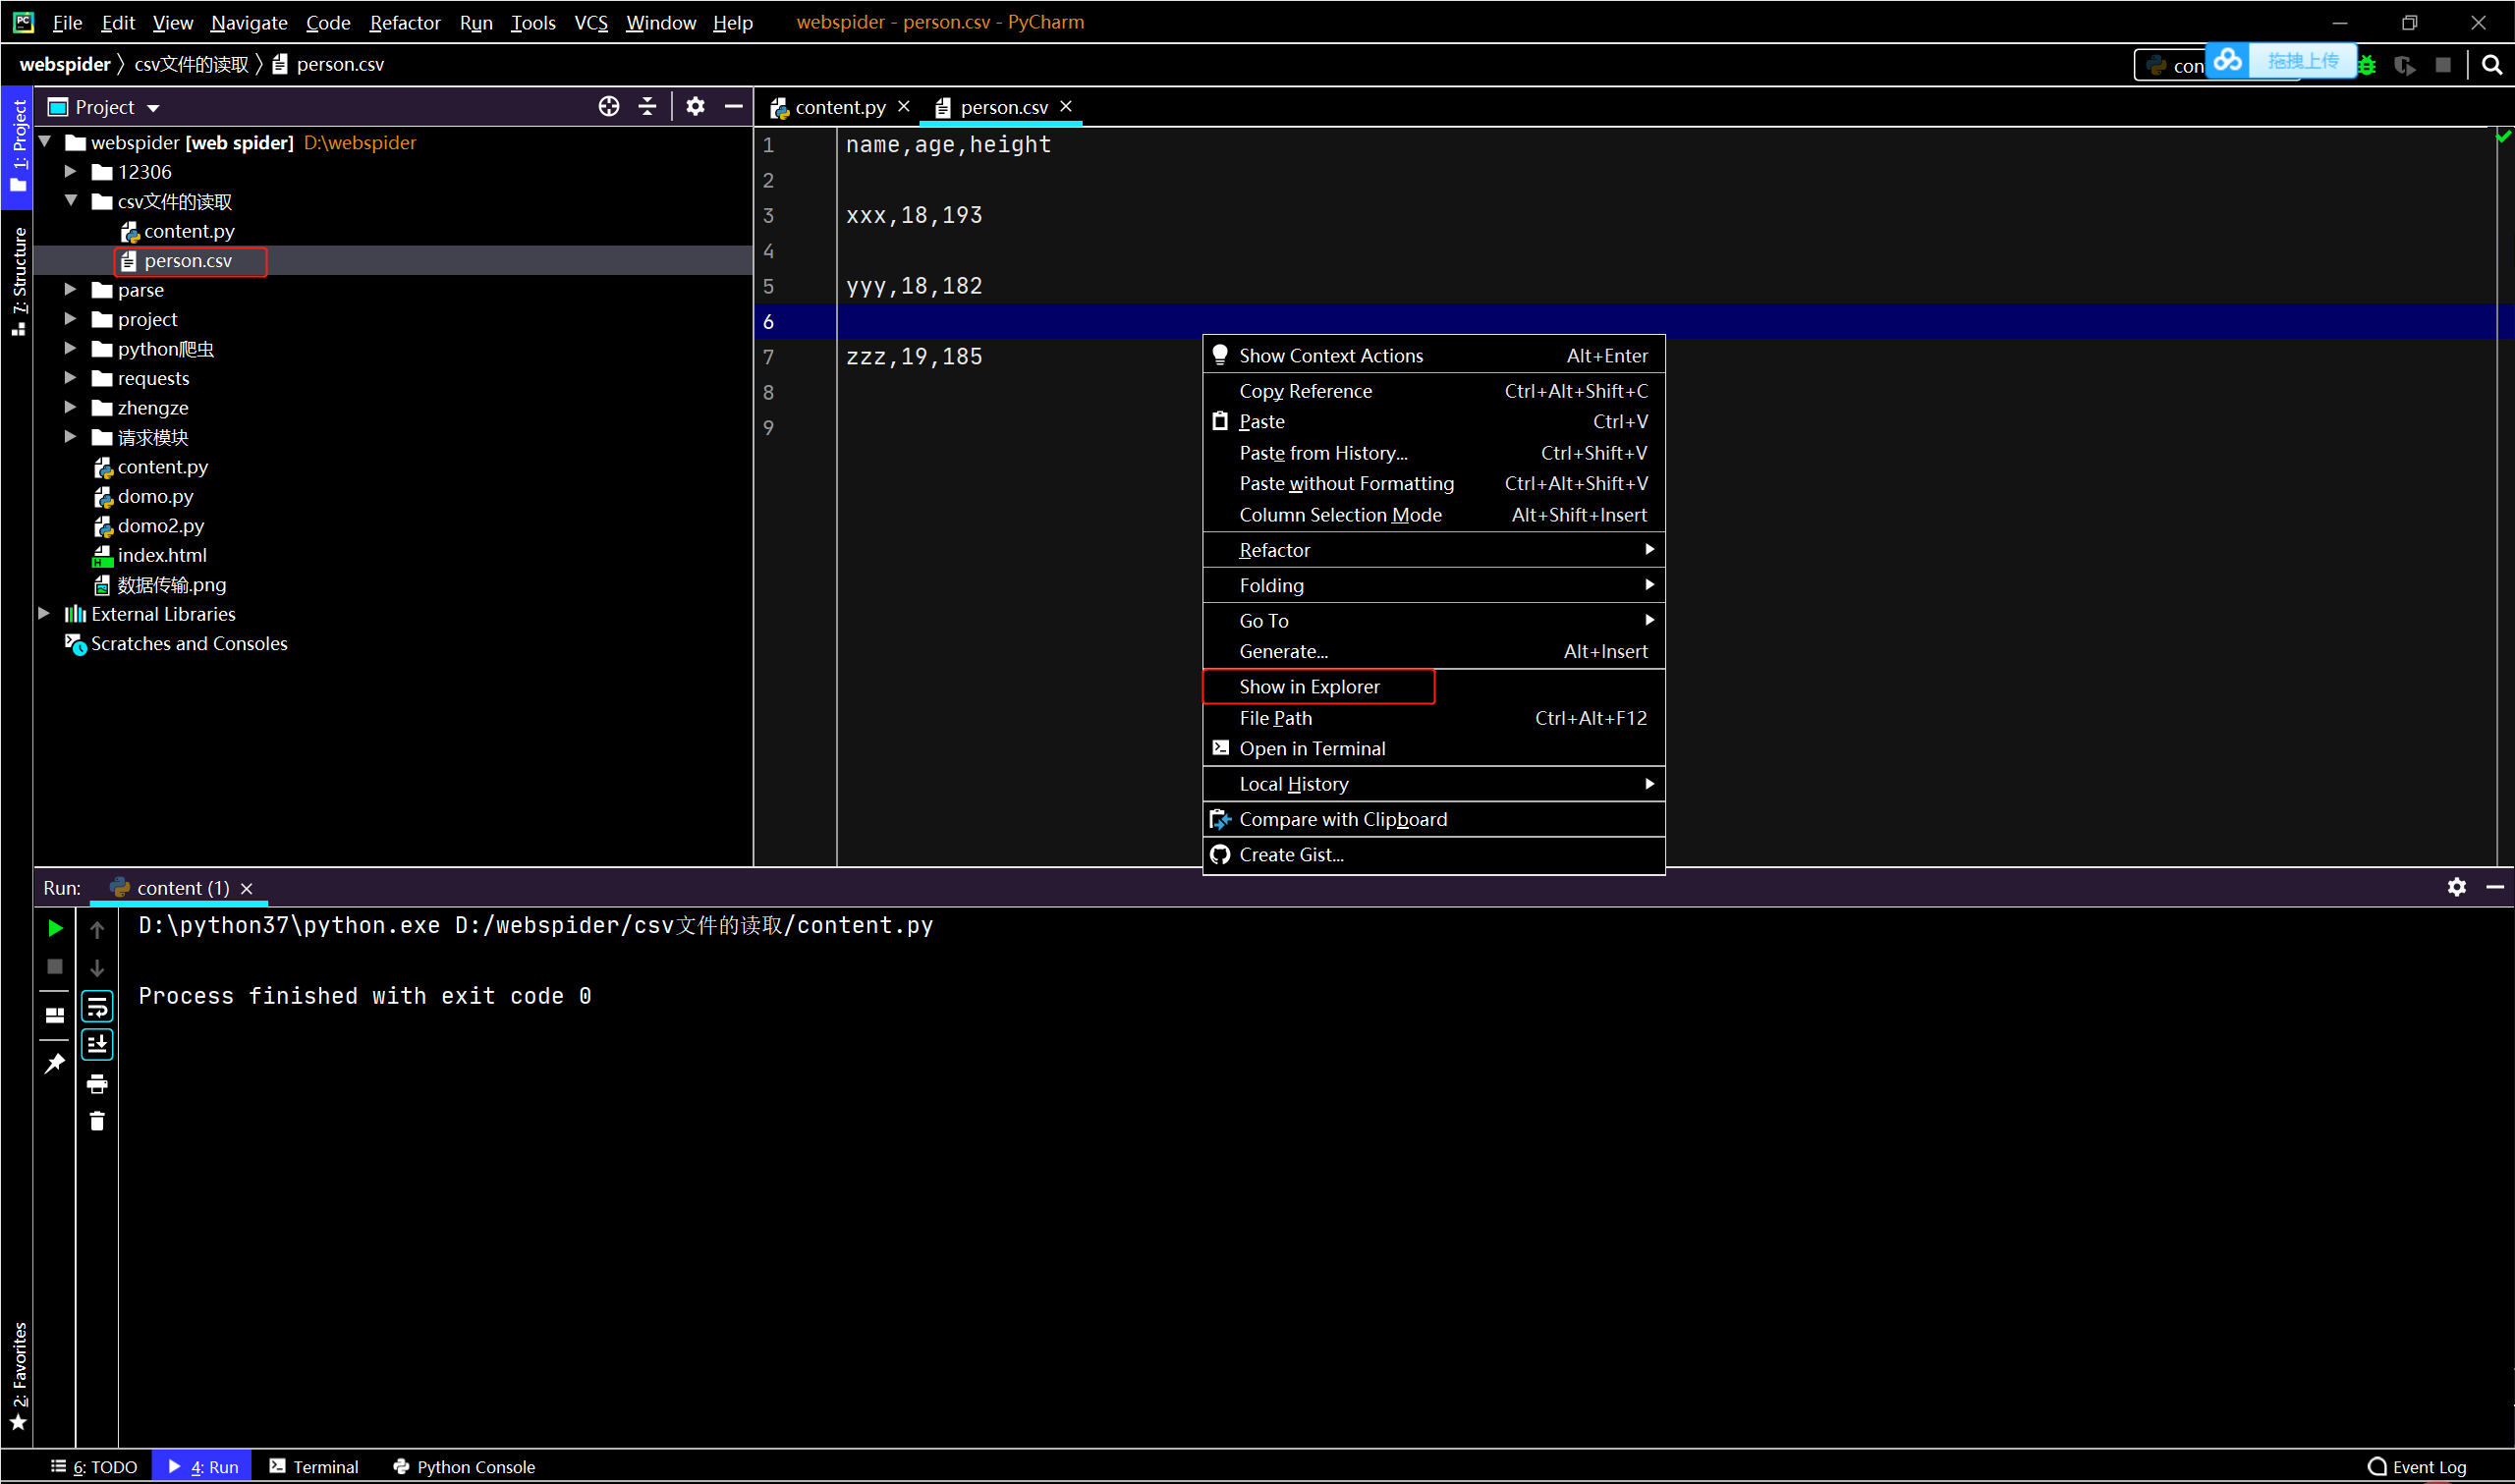Viewport: 2515px width, 1484px height.
Task: Expand External Libraries node
Action: click(45, 614)
